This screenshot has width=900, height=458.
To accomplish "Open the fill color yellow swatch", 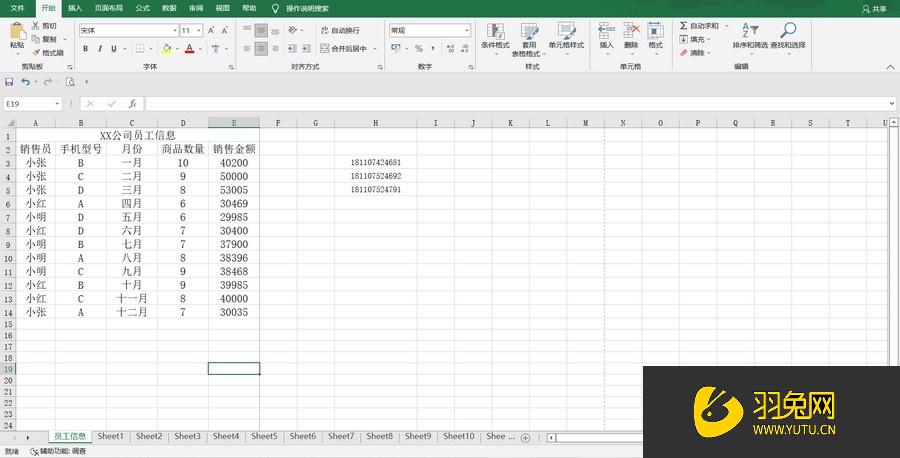I will (166, 49).
